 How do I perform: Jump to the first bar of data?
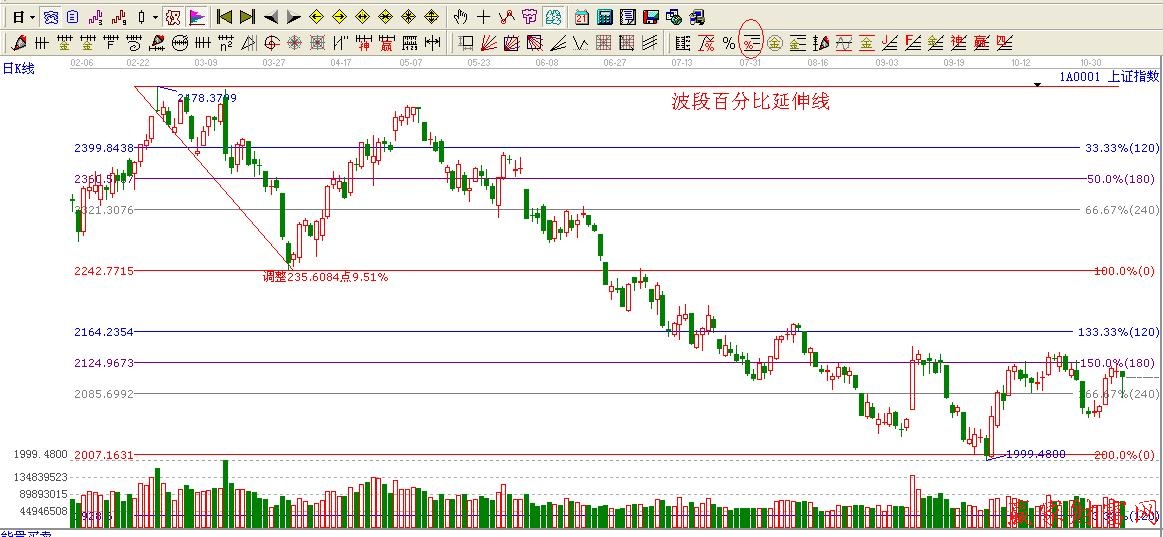click(x=225, y=17)
